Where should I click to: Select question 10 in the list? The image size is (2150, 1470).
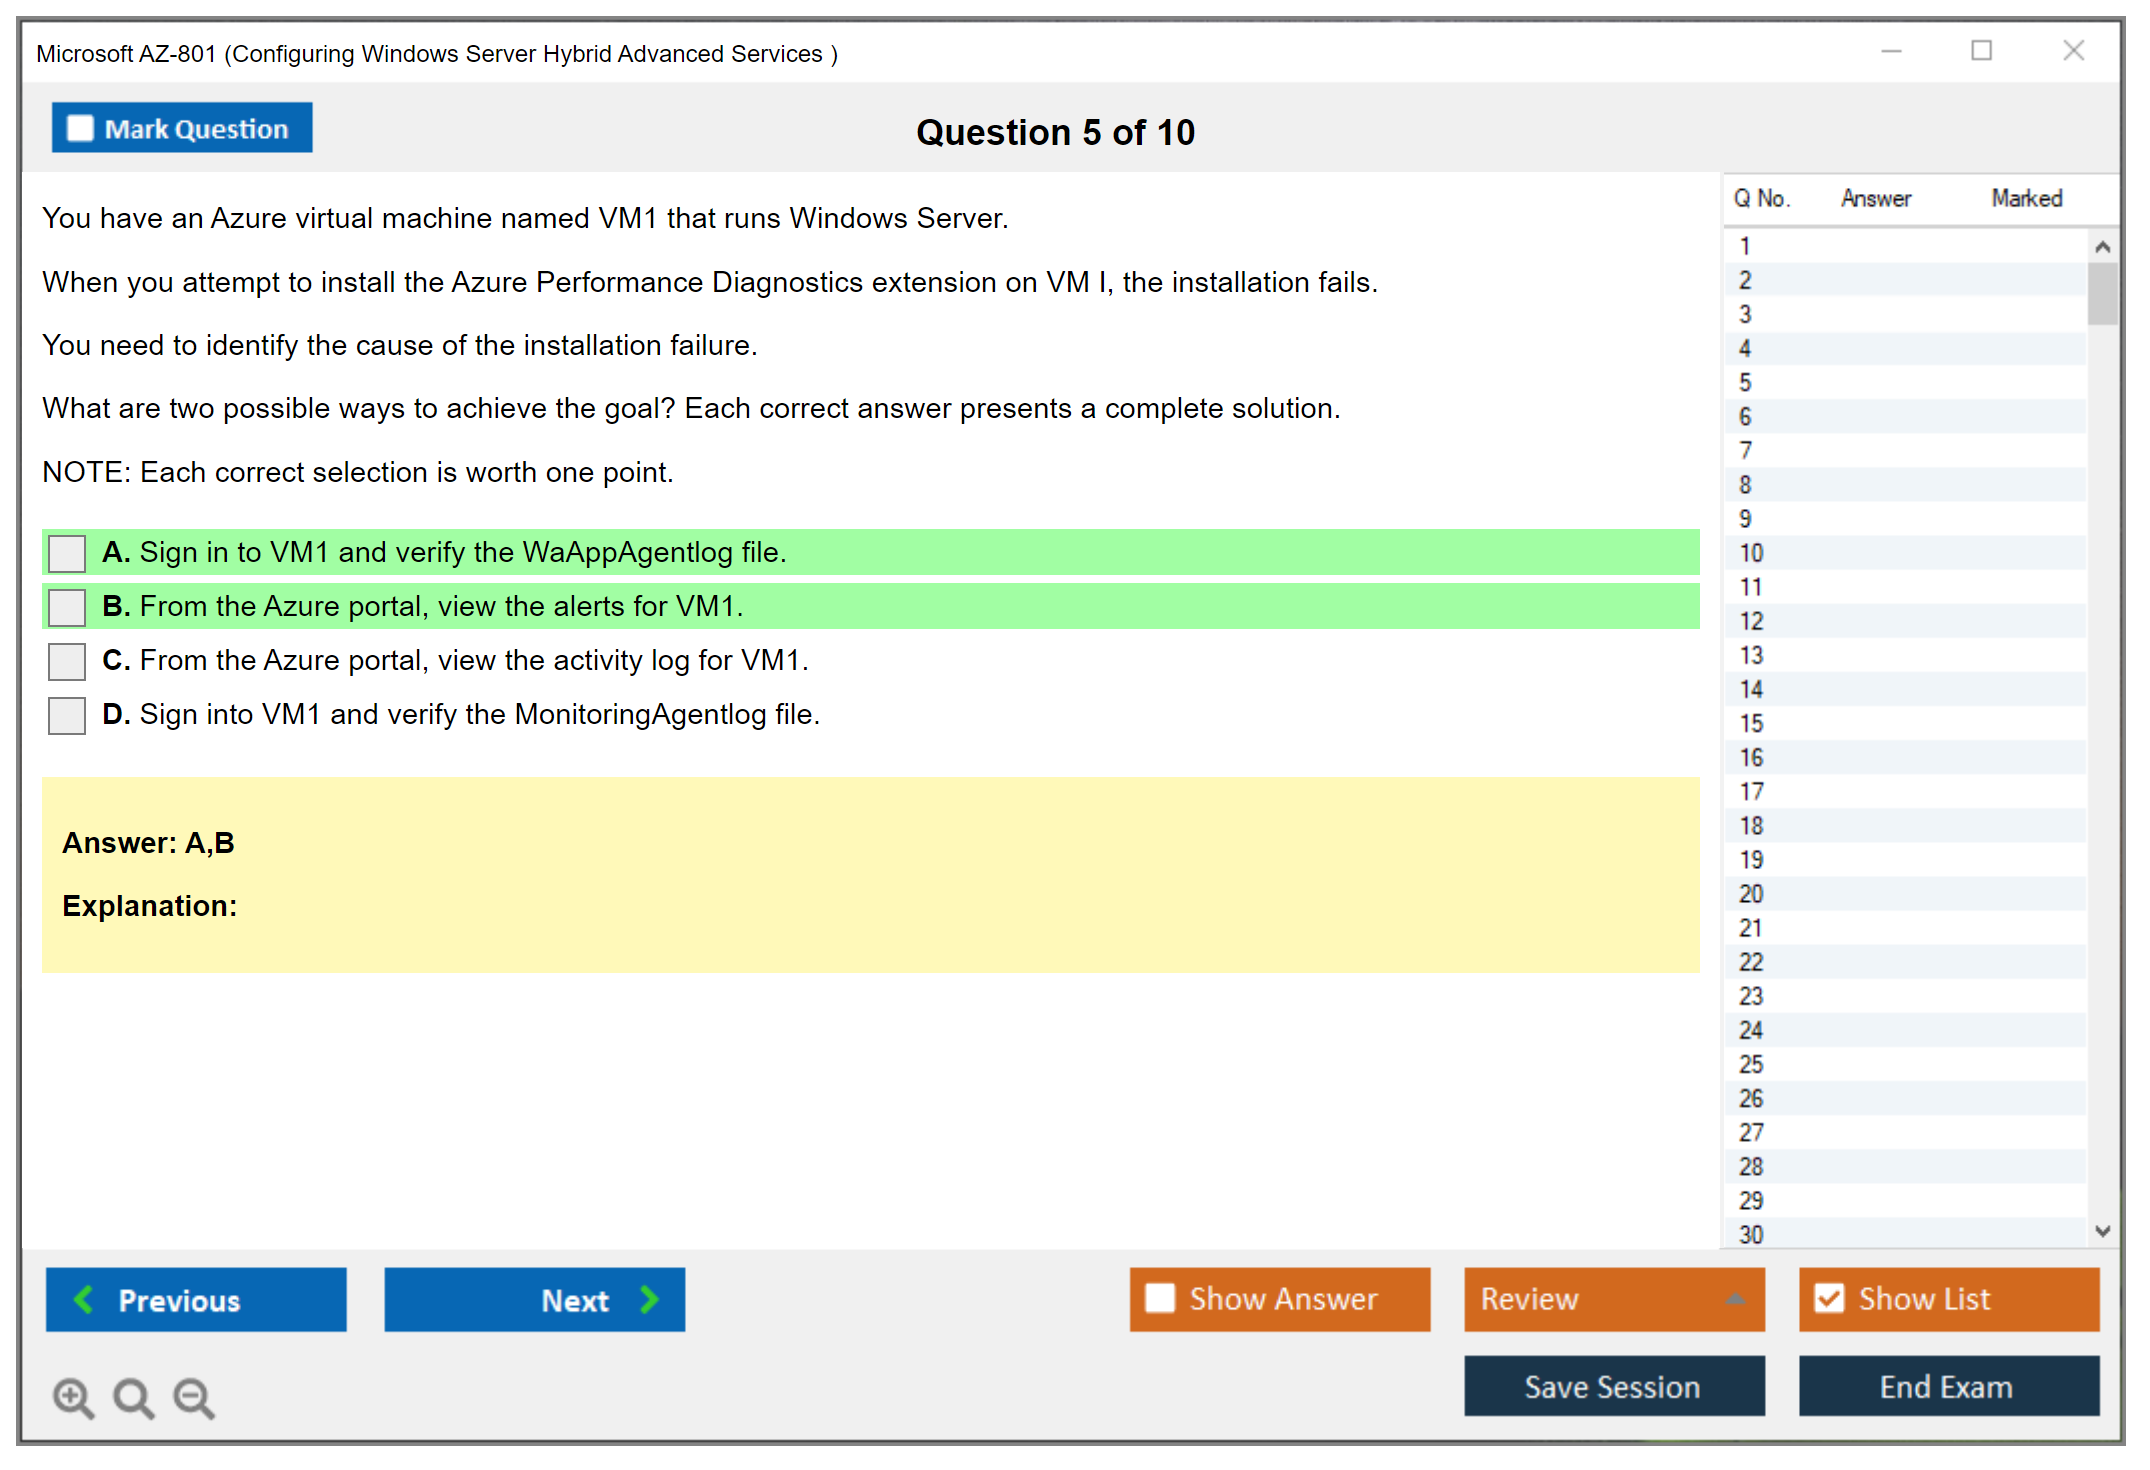[1751, 553]
